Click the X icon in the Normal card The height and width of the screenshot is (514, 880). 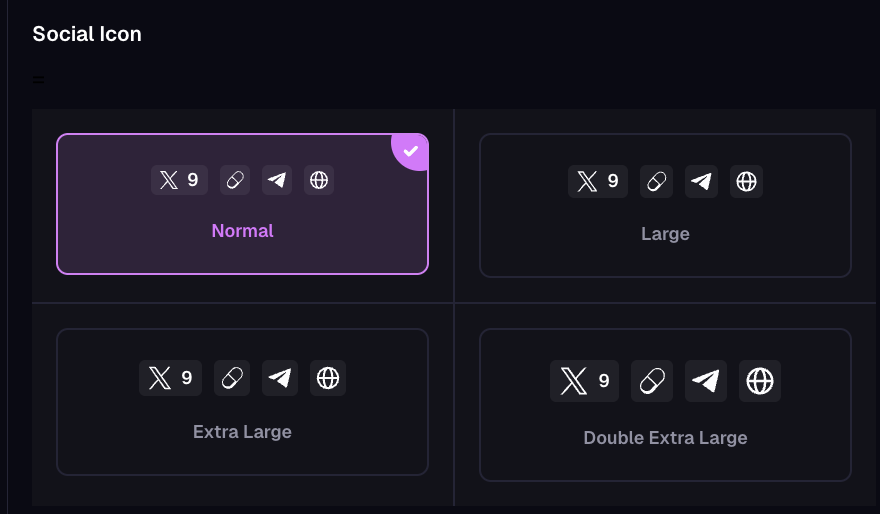click(x=168, y=181)
